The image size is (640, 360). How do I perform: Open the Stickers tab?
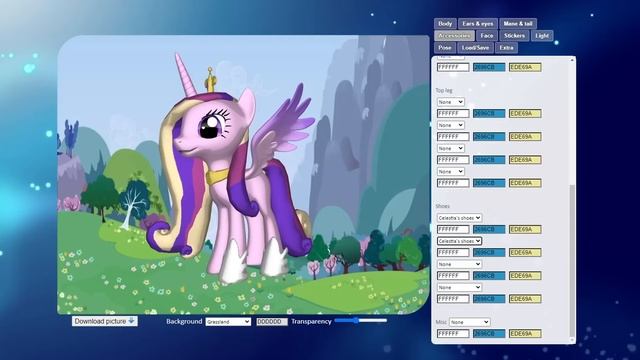514,36
